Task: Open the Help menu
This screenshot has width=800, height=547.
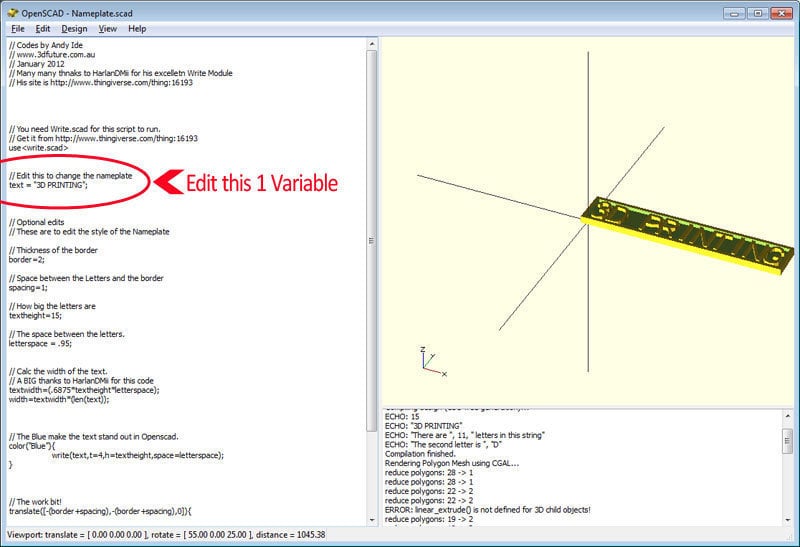Action: pos(137,29)
